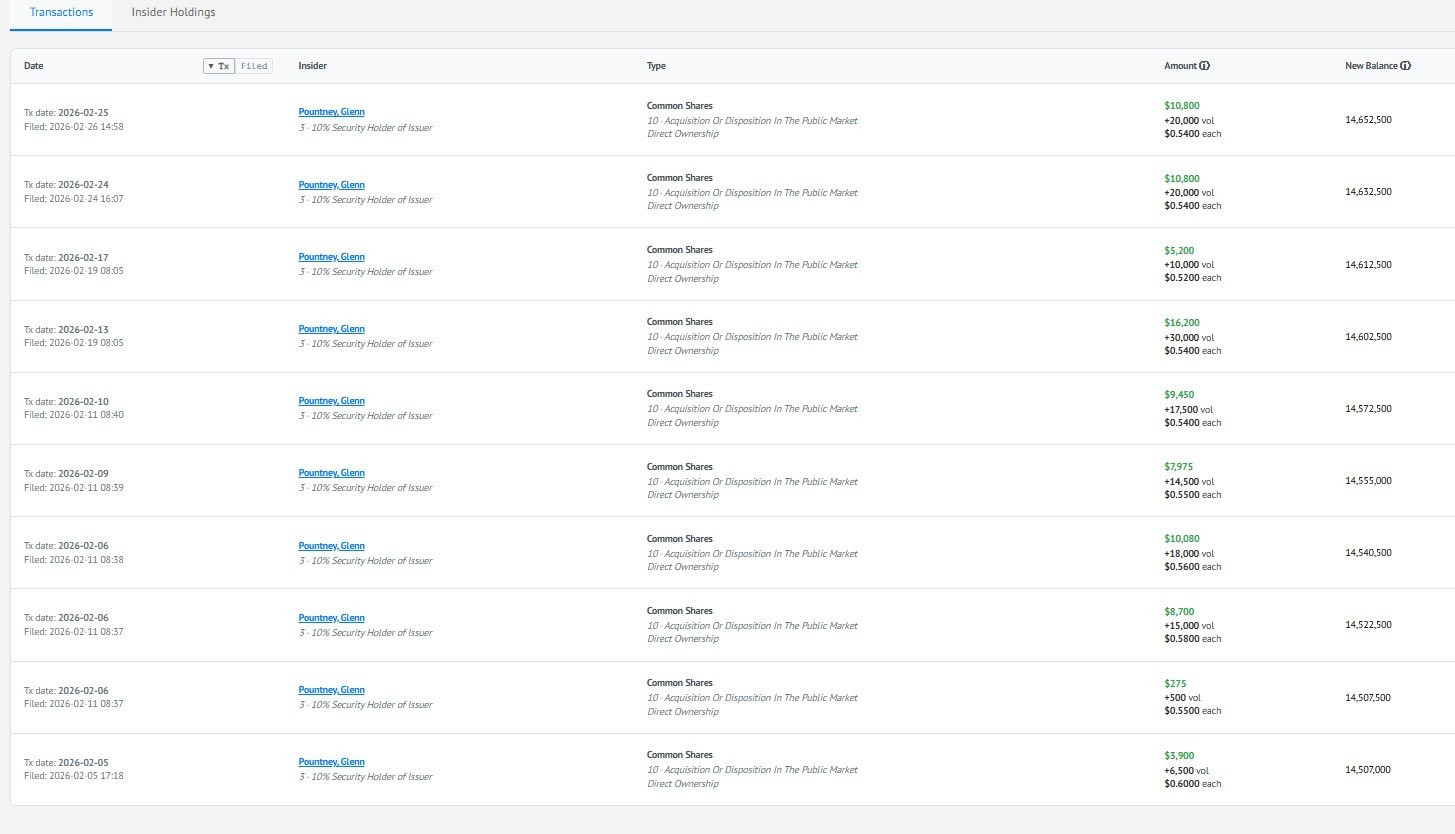Open the Insider Holdings tab
This screenshot has height=834, width=1455.
click(173, 12)
